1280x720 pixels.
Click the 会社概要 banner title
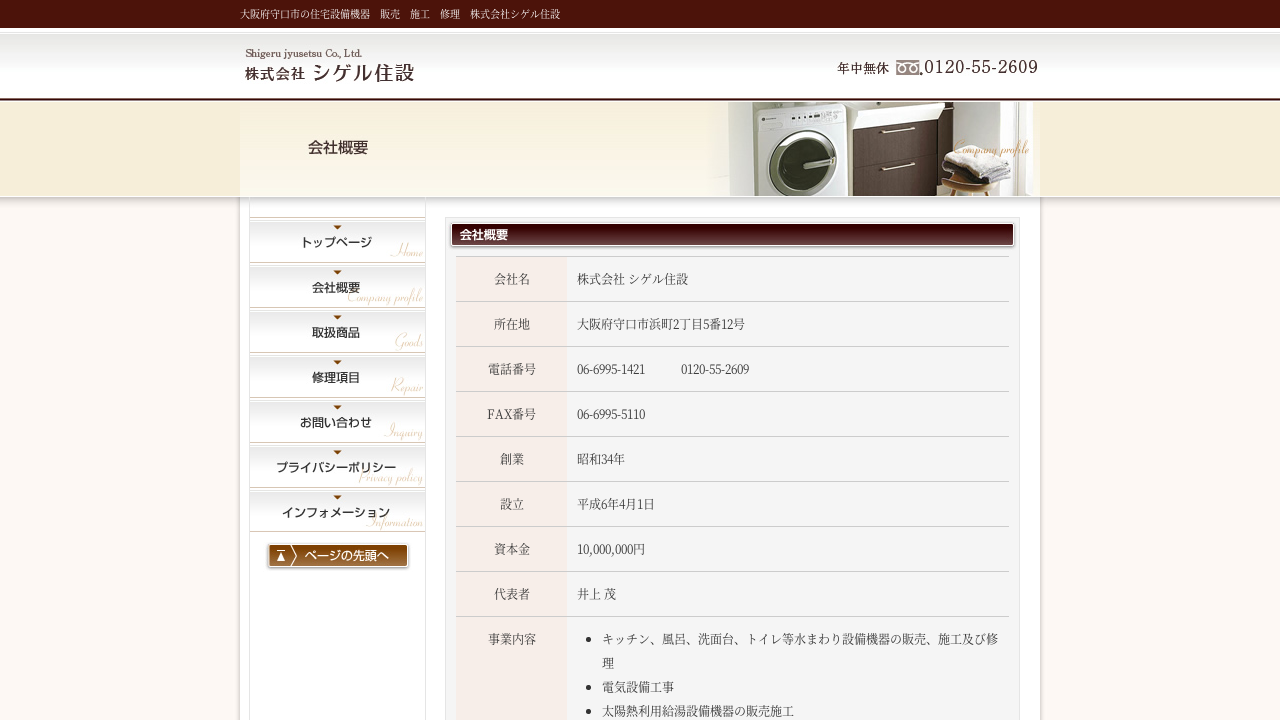338,148
